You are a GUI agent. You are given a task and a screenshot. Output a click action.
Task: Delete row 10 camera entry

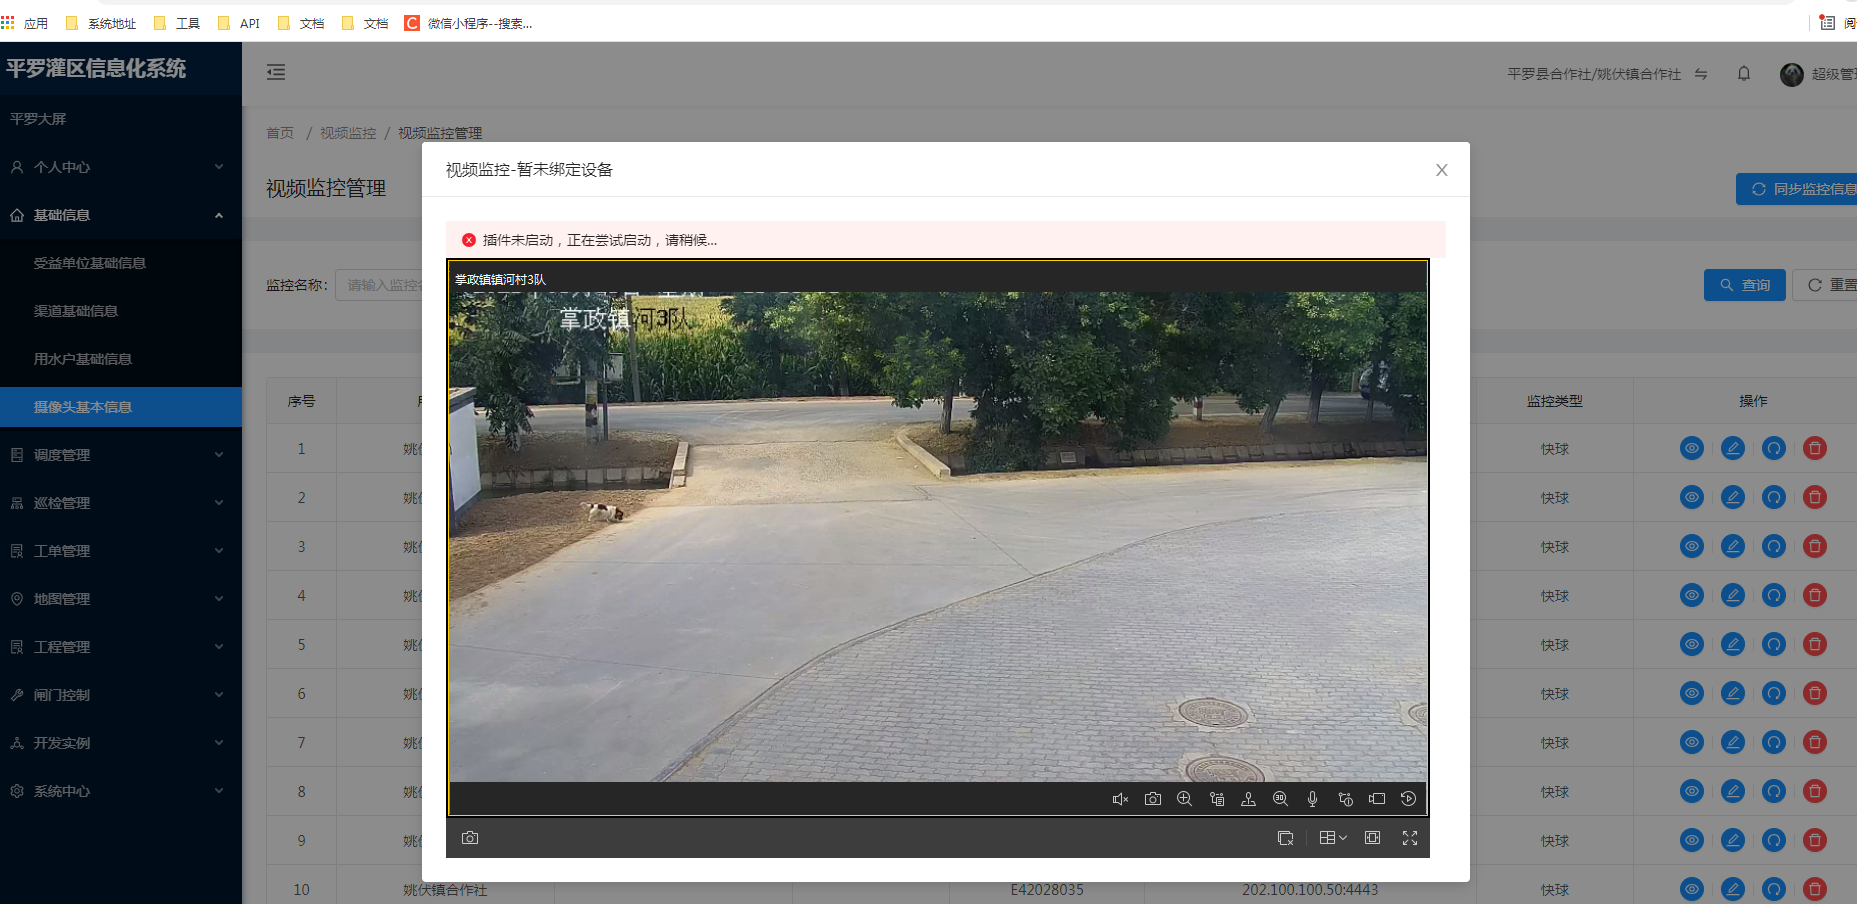(1815, 889)
